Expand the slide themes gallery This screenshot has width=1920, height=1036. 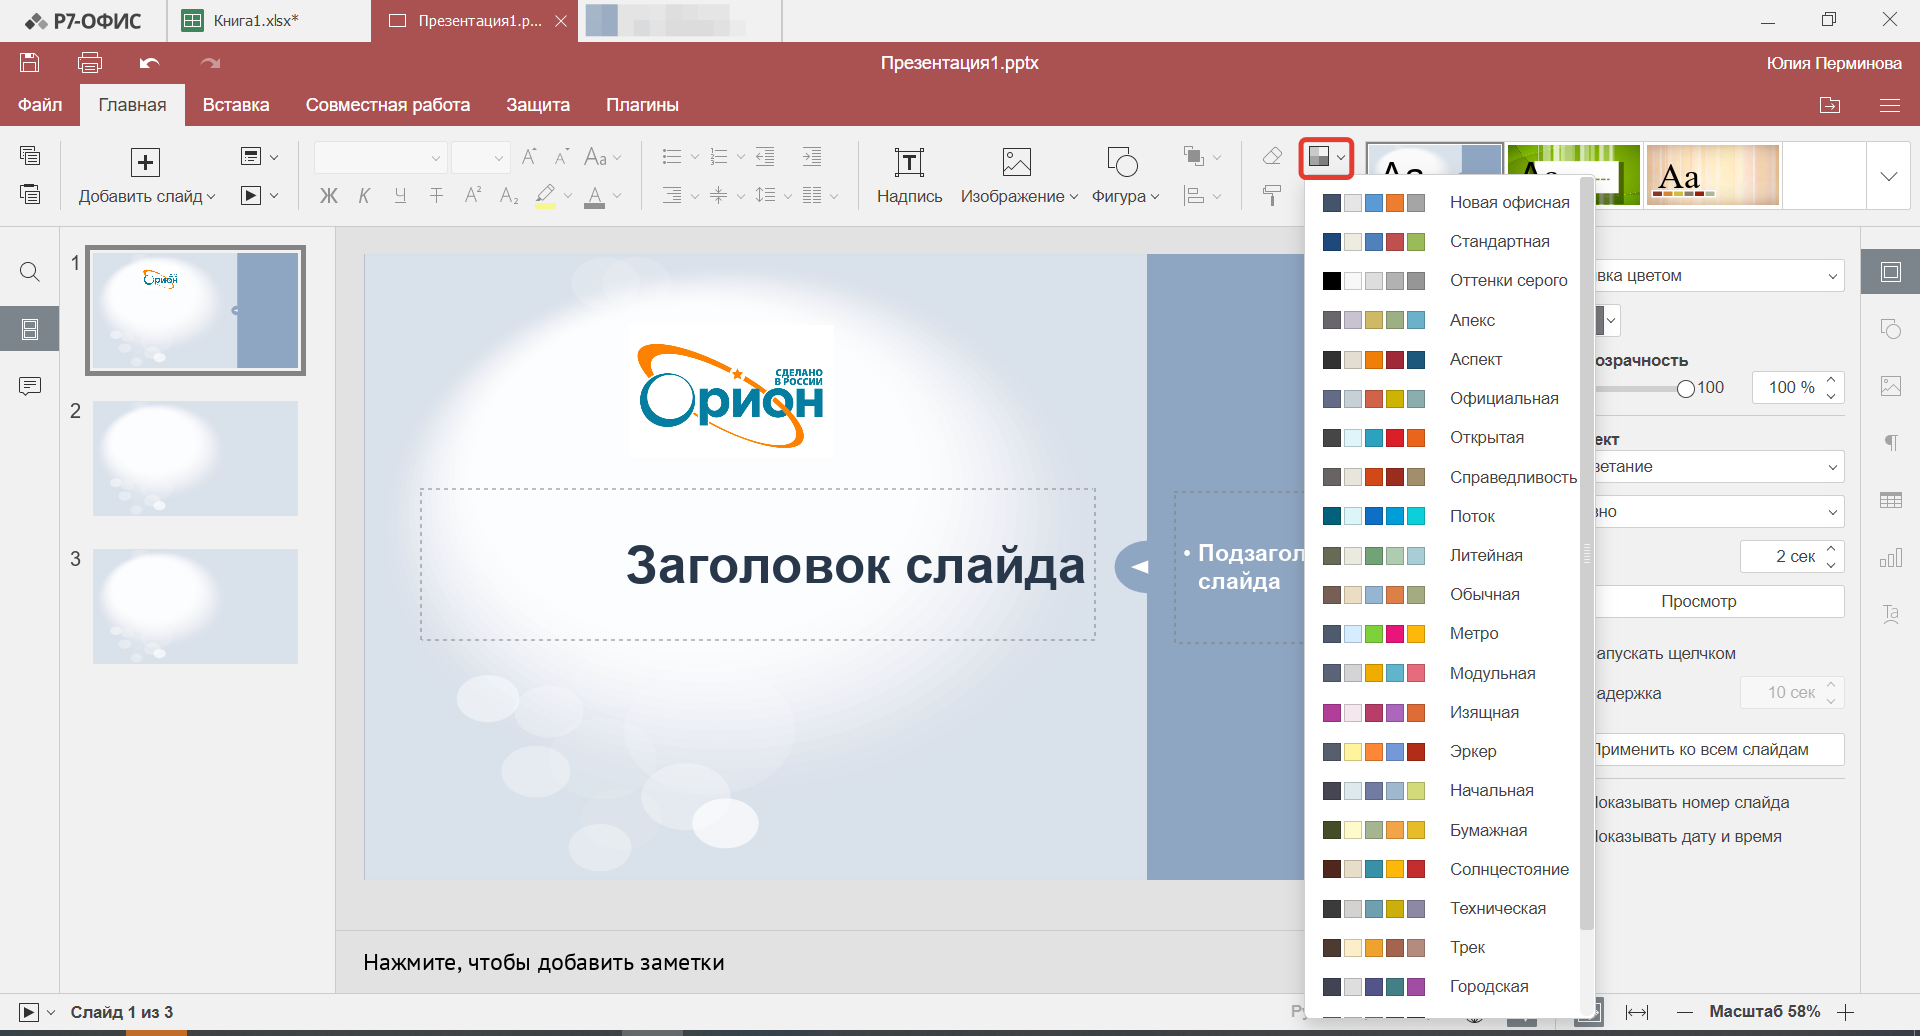pos(1888,176)
